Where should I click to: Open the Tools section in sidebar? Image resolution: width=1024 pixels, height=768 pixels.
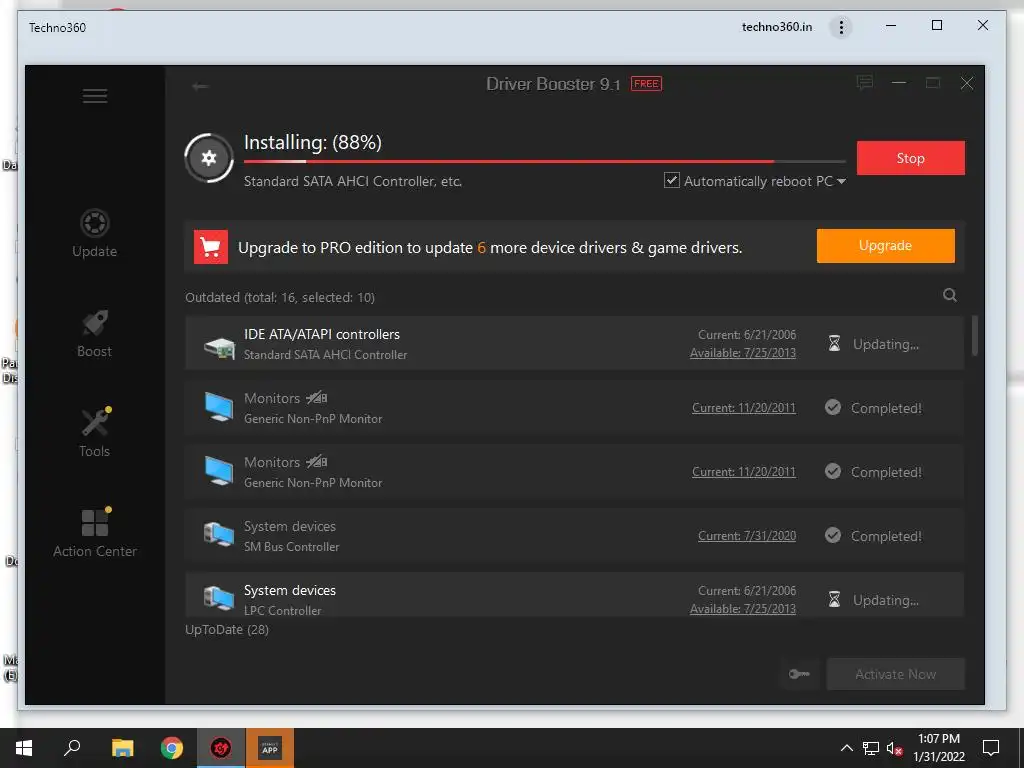(x=95, y=433)
